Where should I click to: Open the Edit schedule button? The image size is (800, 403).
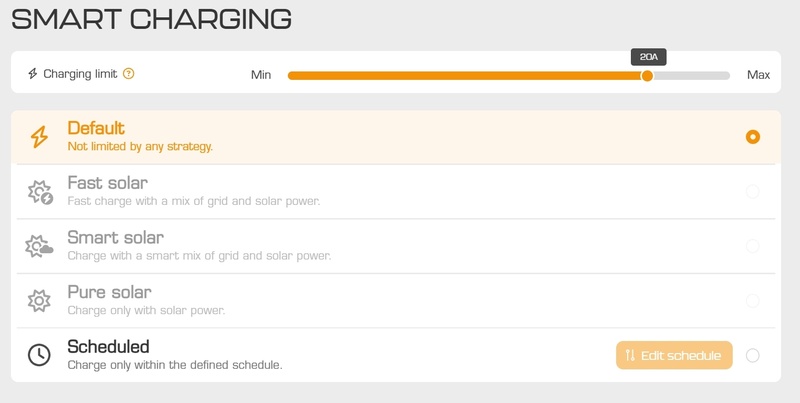click(x=674, y=355)
